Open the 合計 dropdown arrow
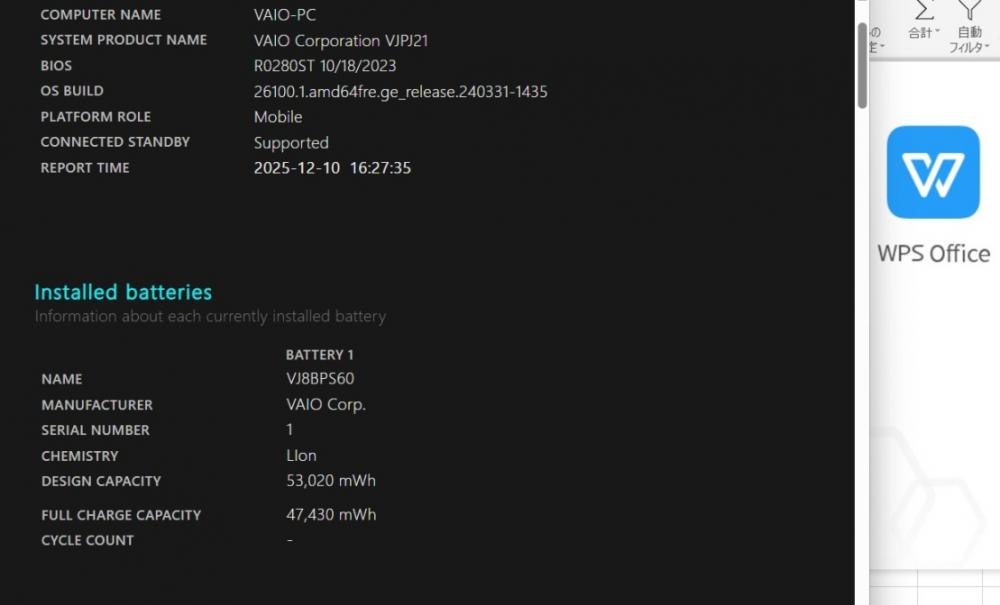Viewport: 1000px width, 605px height. click(937, 32)
